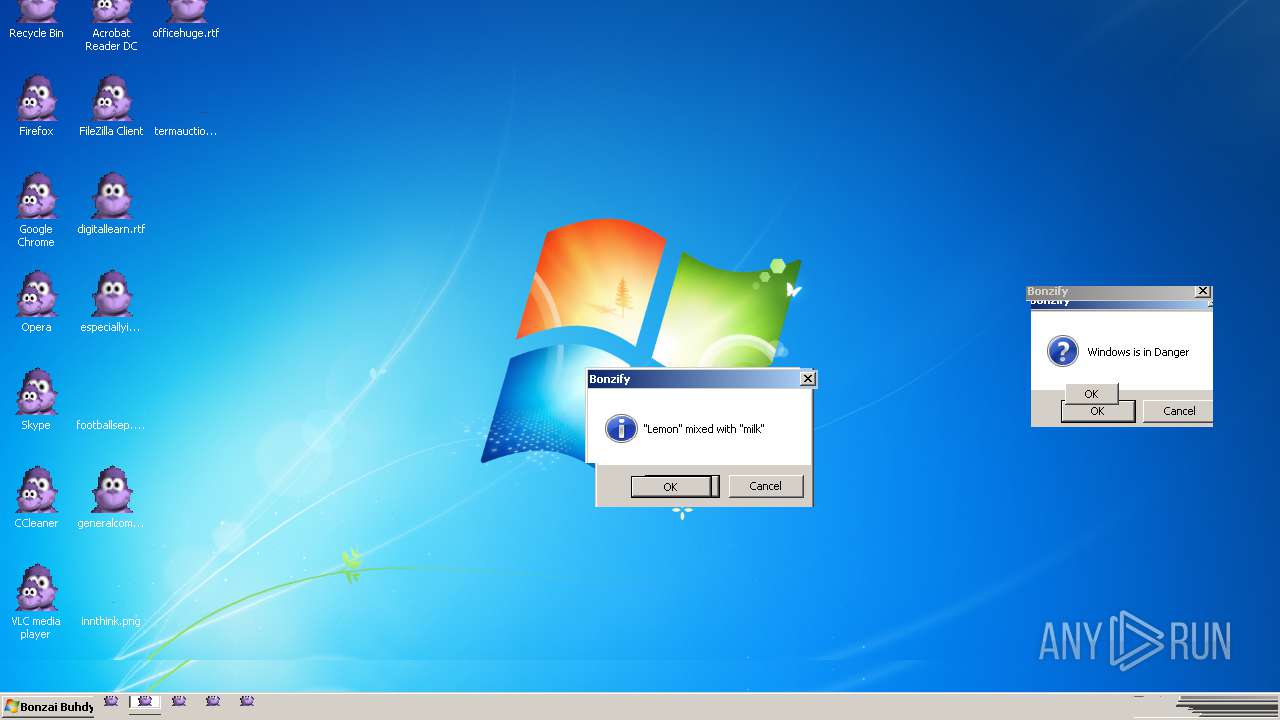Launch Acrobat Reader DC from the desktop
1280x720 pixels.
(111, 26)
